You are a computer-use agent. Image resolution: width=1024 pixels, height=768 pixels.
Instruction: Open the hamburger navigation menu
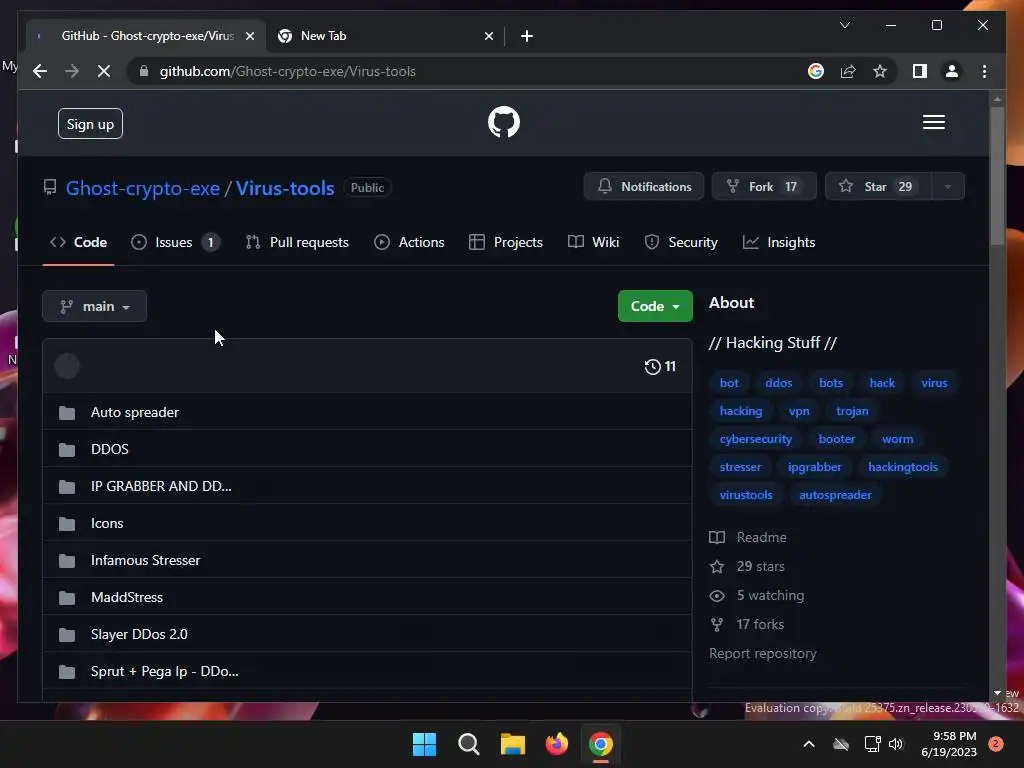pos(933,122)
